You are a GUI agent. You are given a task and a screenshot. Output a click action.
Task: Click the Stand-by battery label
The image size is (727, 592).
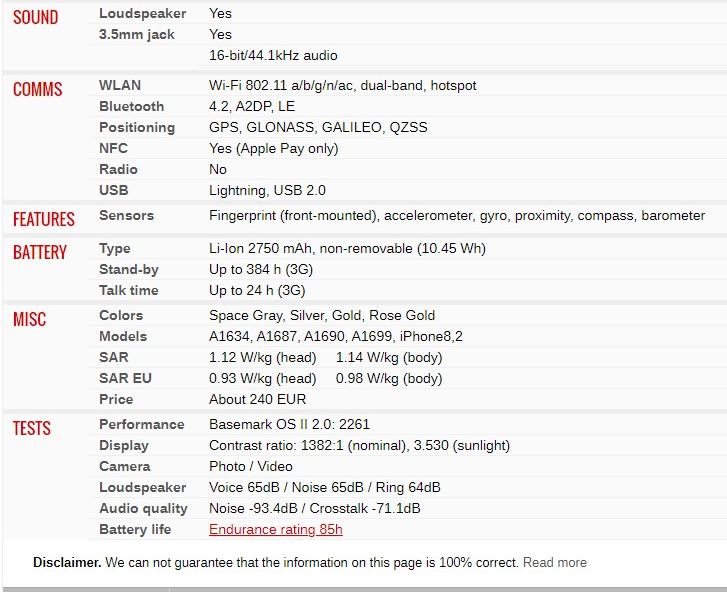coord(128,269)
